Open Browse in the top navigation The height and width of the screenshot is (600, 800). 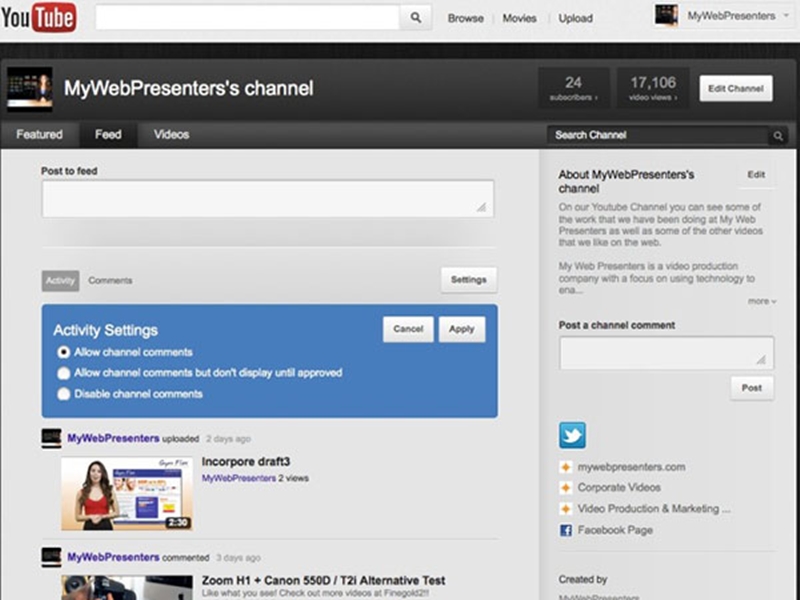pos(466,18)
